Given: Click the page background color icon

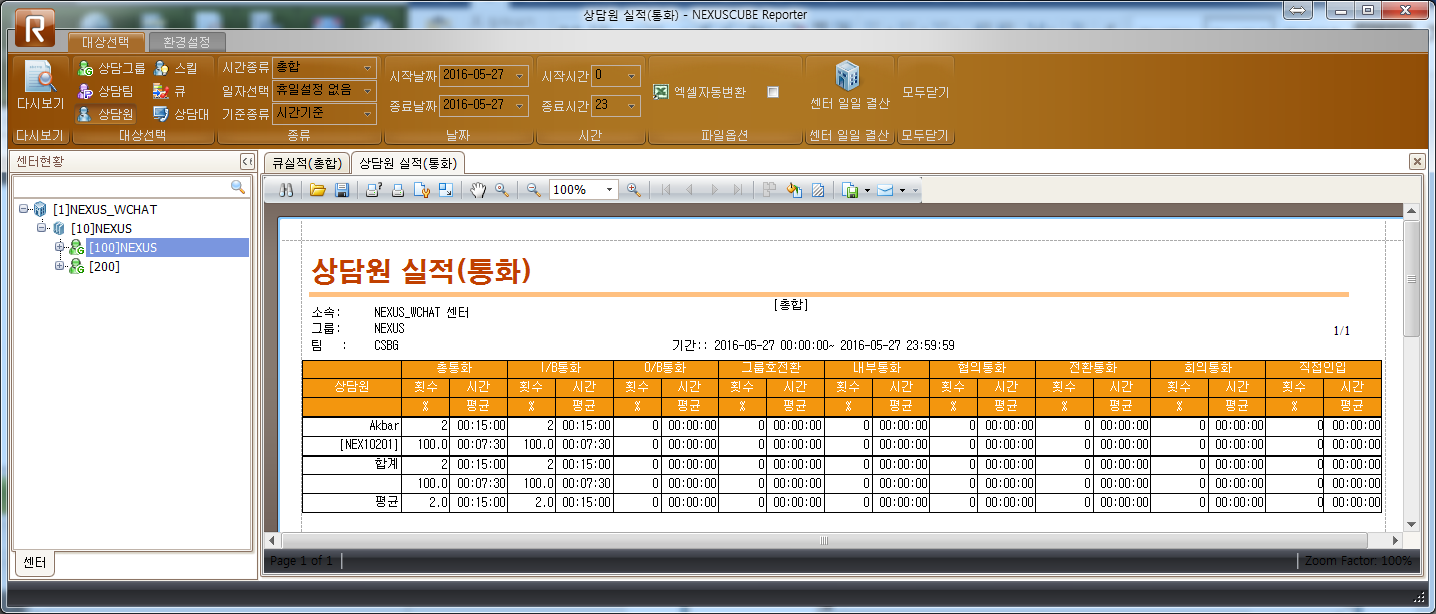Looking at the screenshot, I should pos(794,190).
